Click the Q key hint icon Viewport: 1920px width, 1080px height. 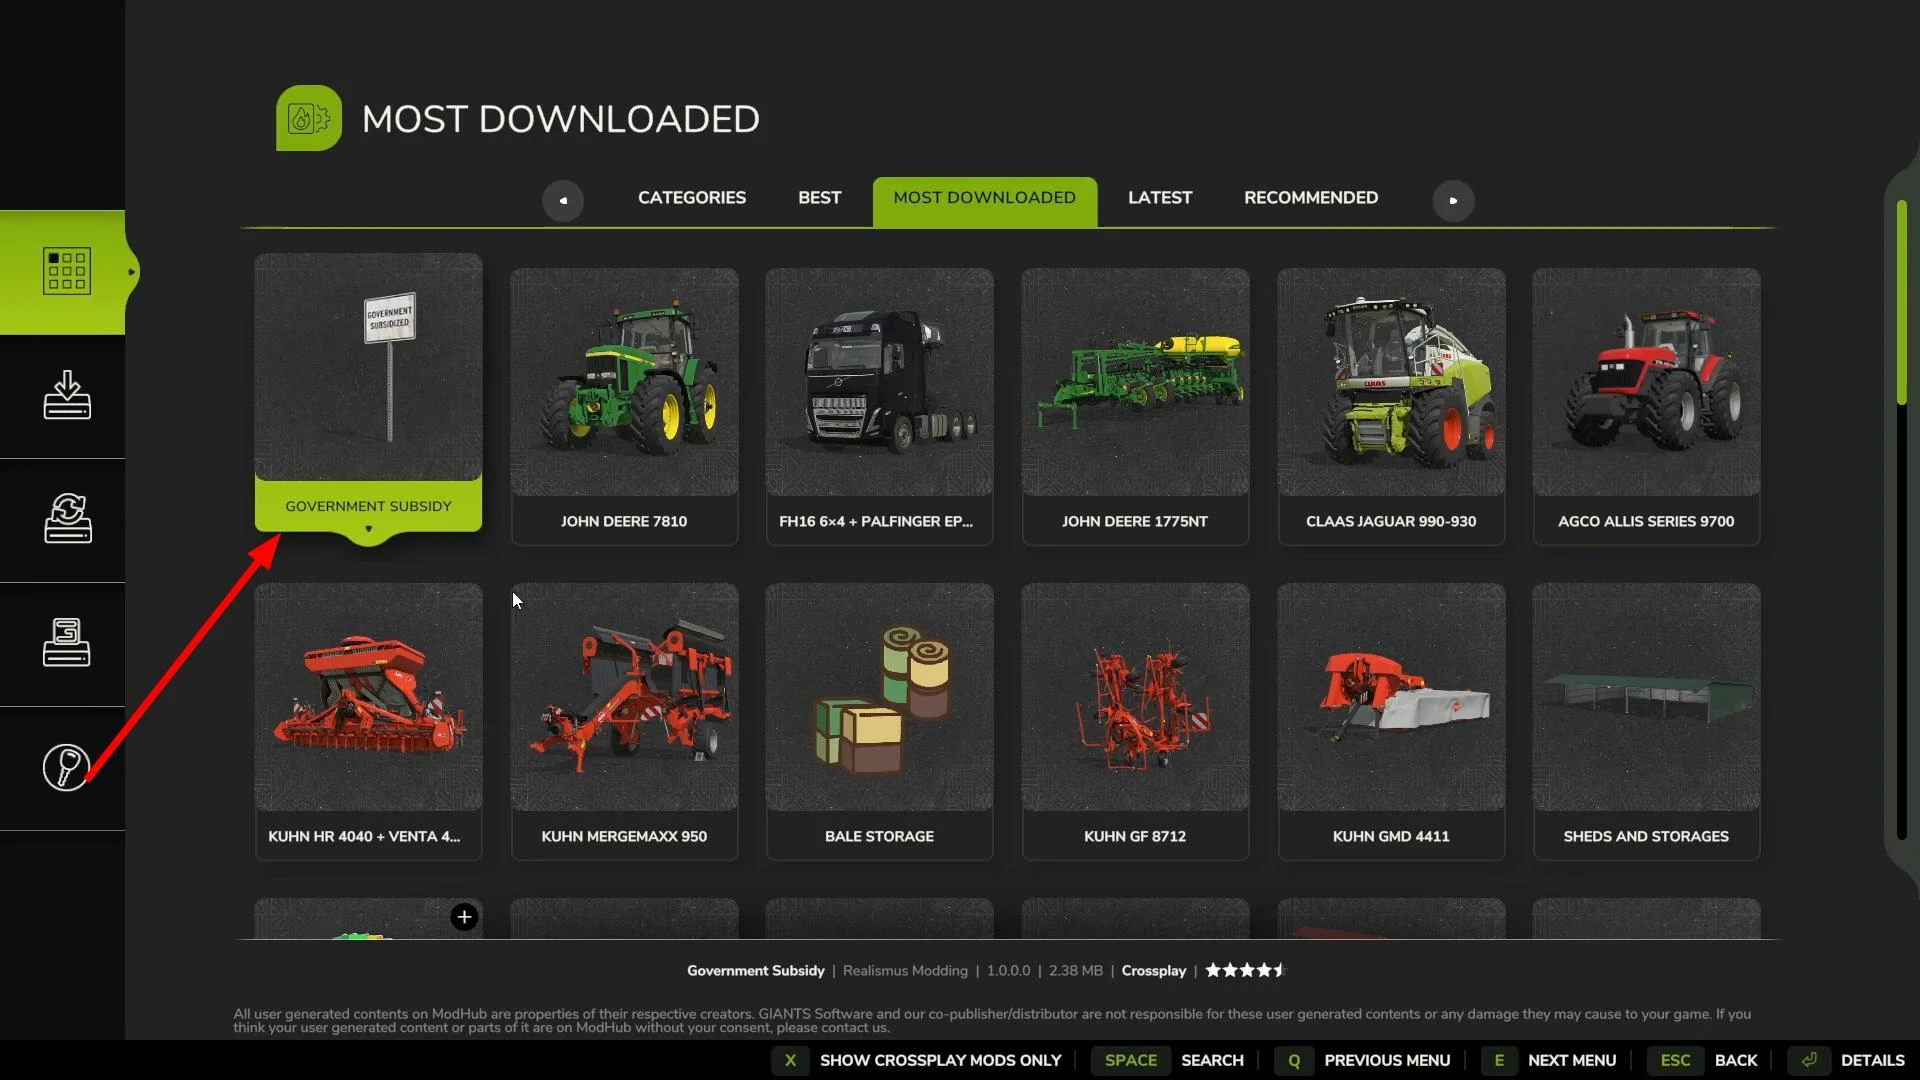(x=1294, y=1060)
